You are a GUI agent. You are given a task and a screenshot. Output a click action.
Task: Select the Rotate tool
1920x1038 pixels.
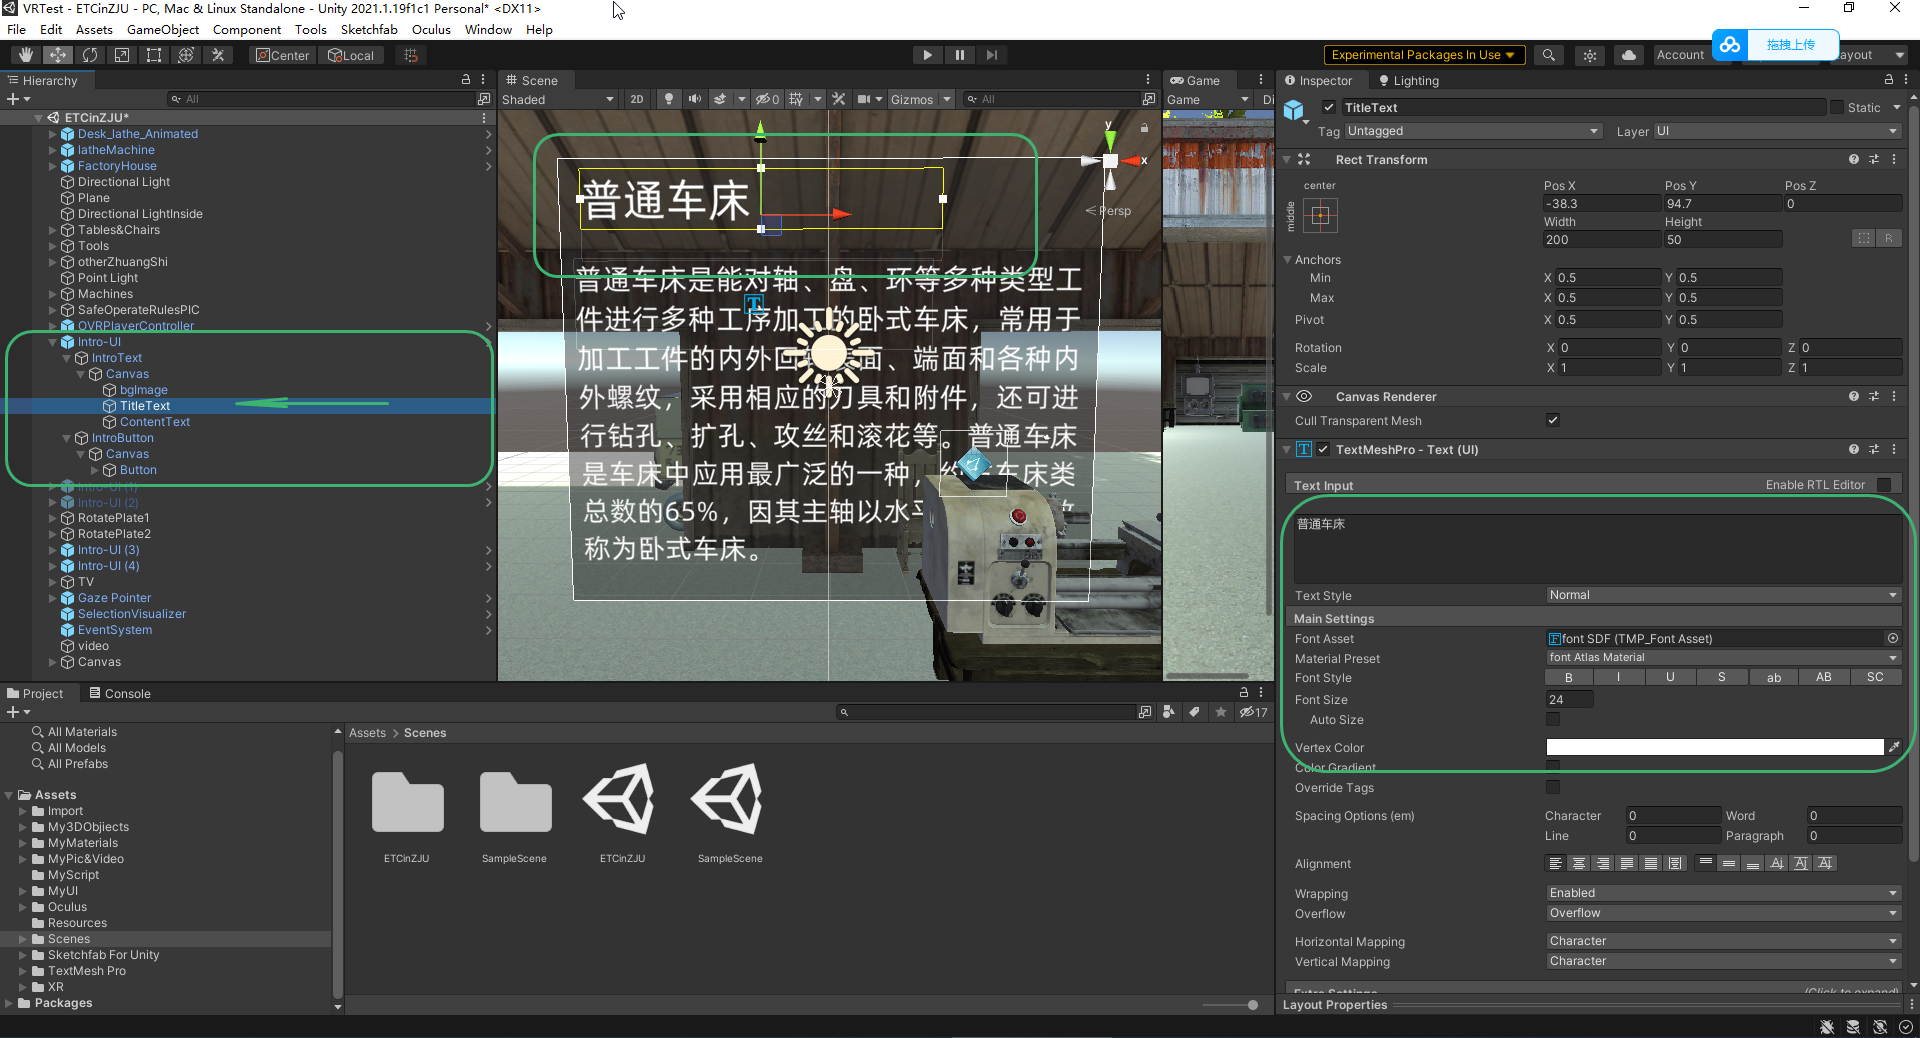coord(90,55)
